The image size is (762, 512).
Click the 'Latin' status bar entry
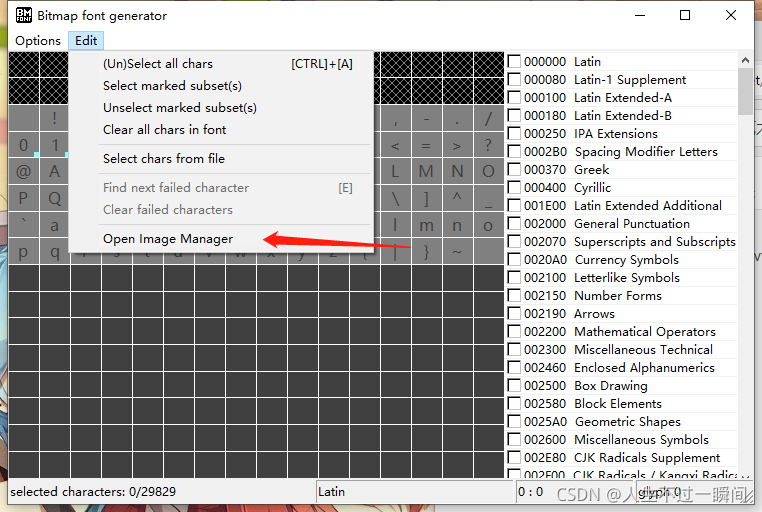[331, 492]
